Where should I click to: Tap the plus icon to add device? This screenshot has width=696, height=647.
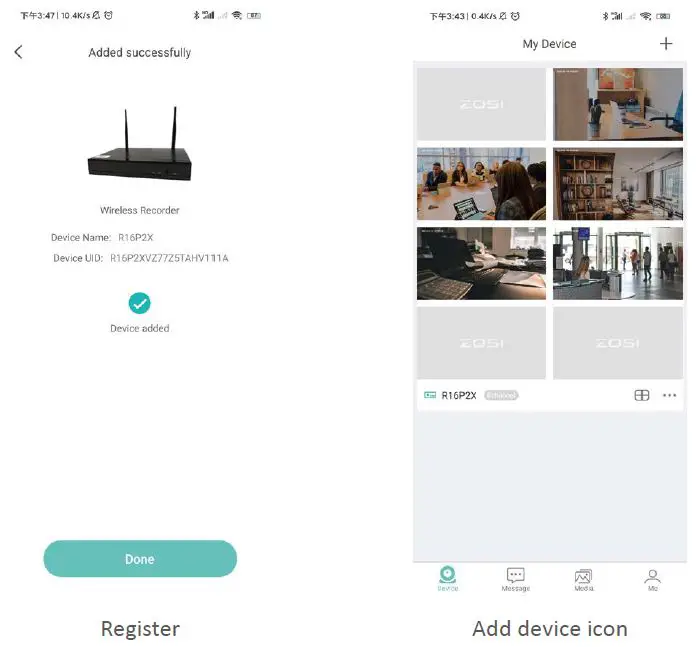(666, 43)
